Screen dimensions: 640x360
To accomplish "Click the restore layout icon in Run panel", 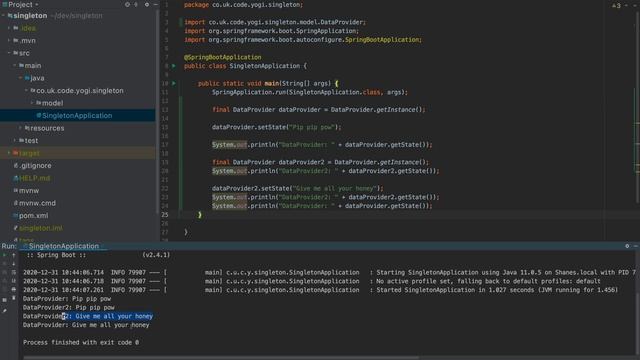I will (x=4, y=300).
